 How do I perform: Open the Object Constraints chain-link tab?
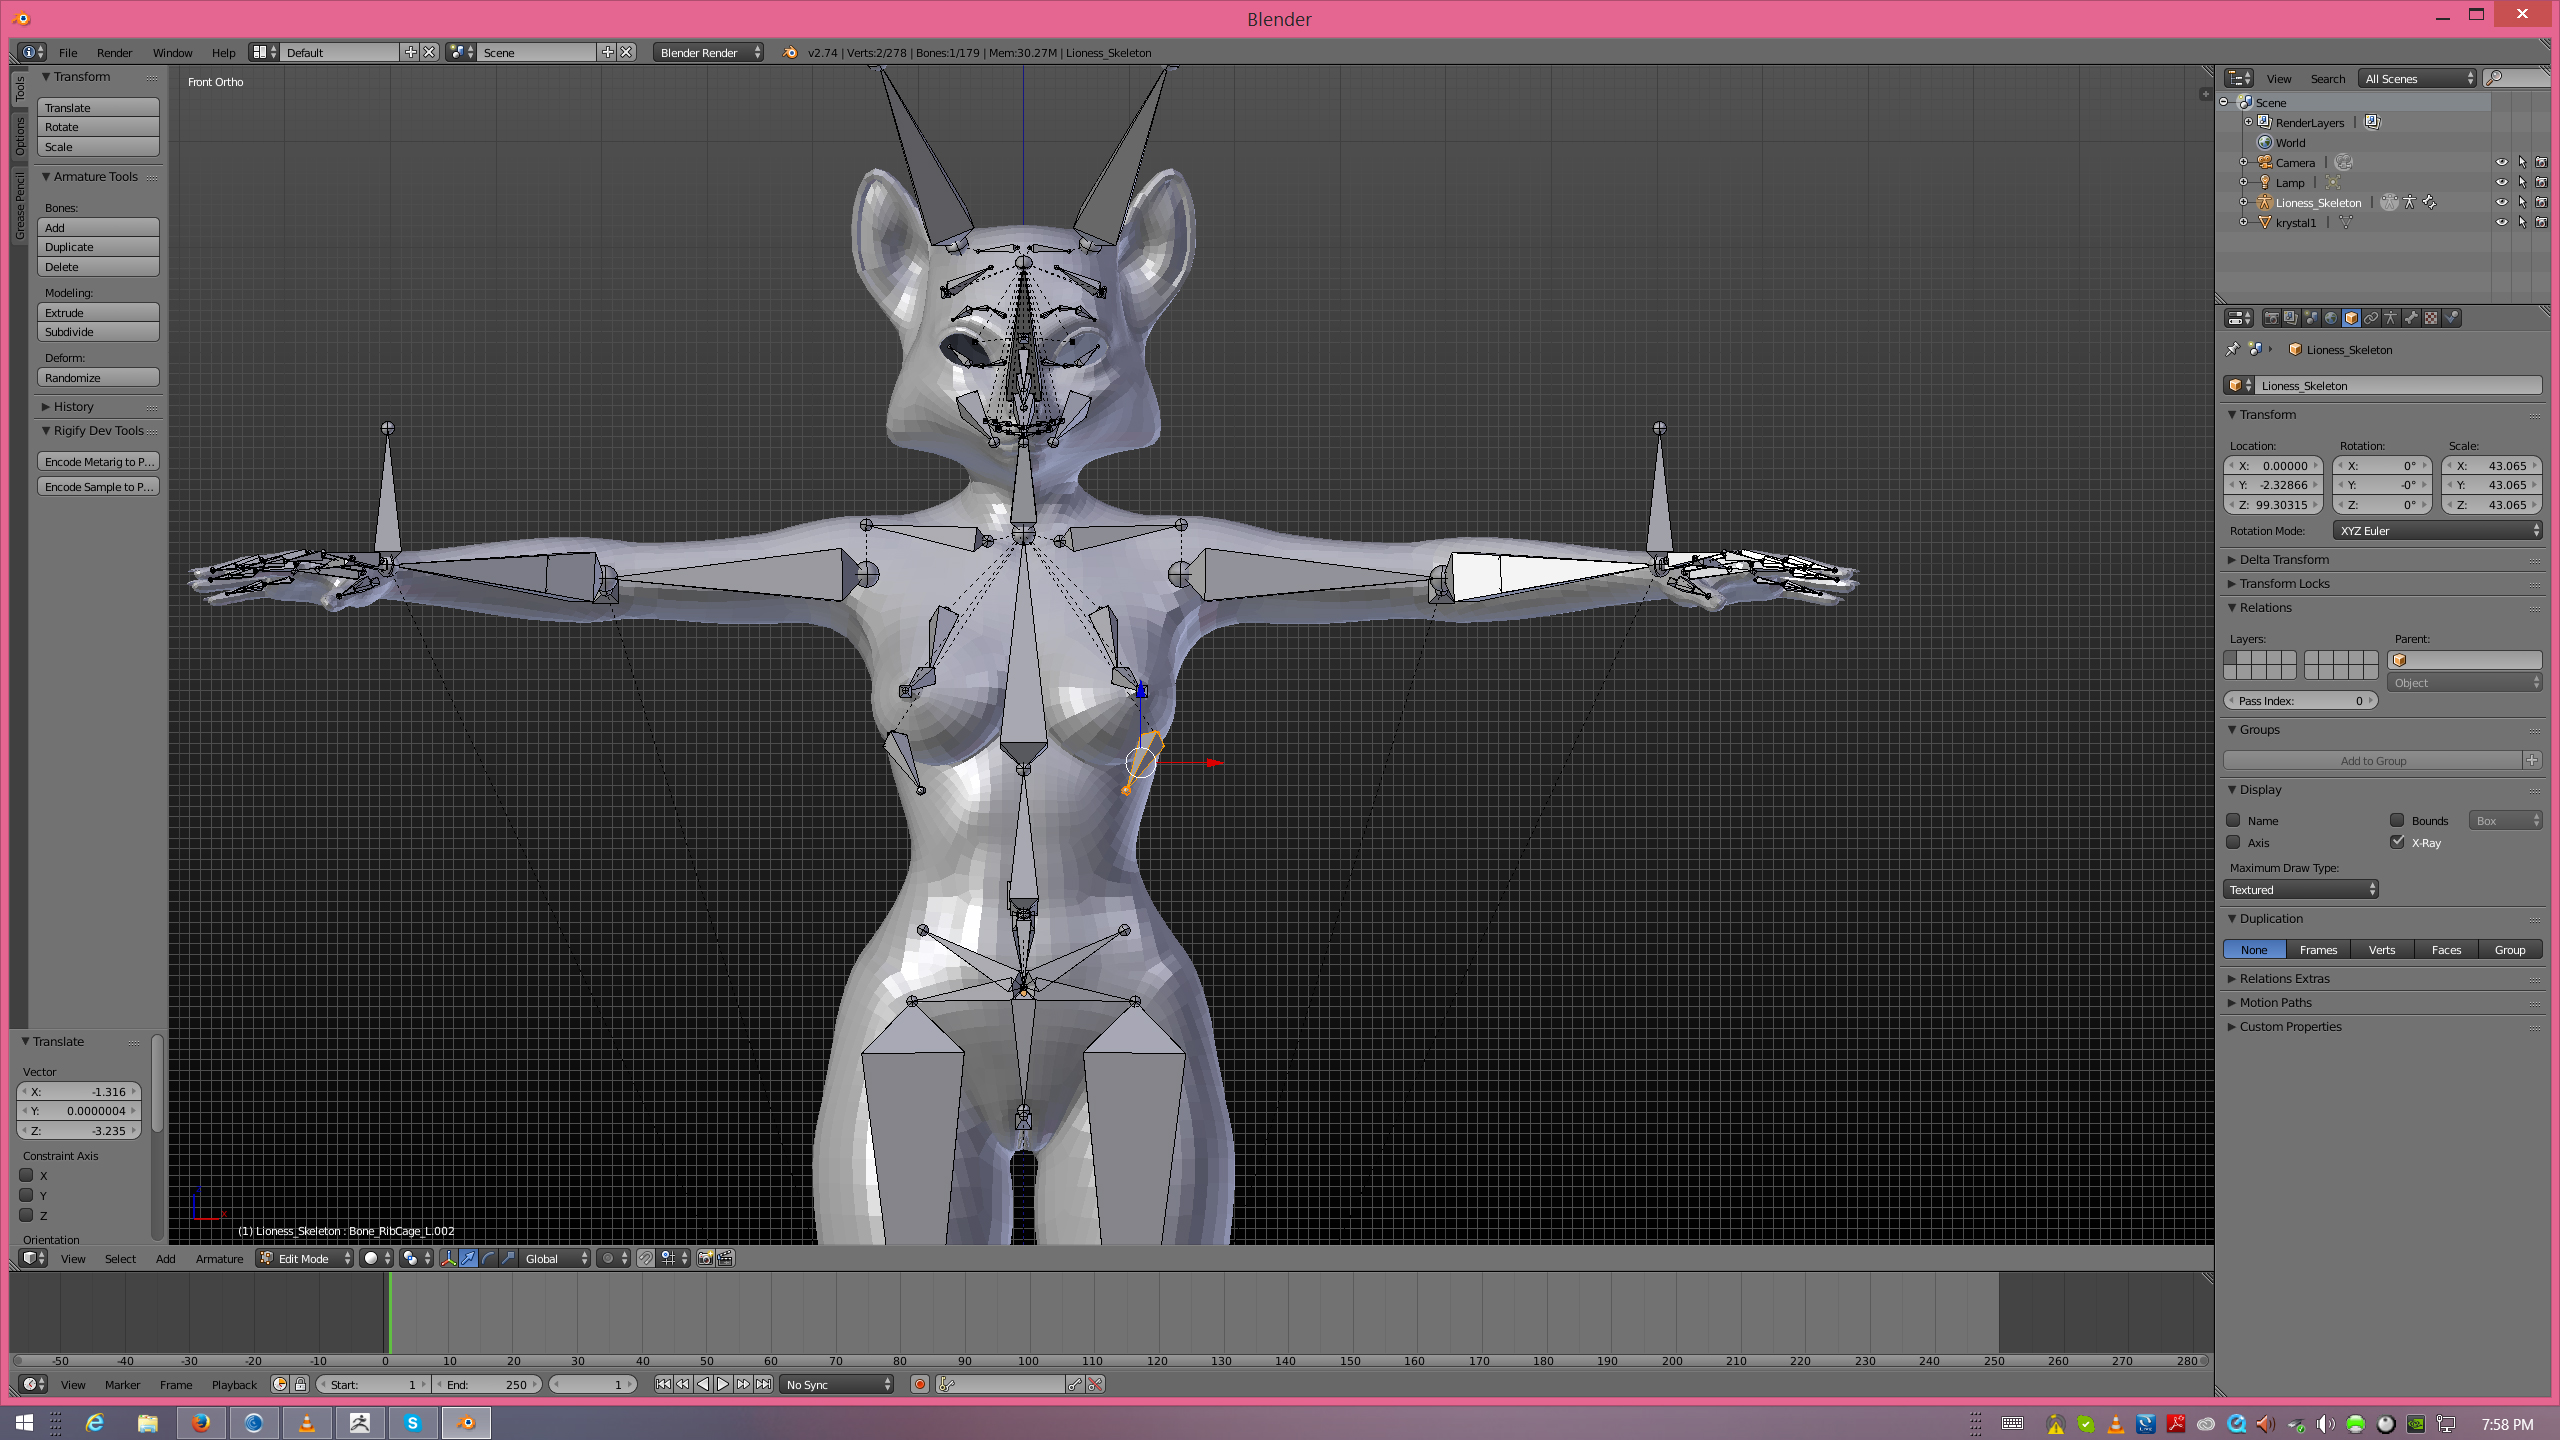pyautogui.click(x=2371, y=318)
